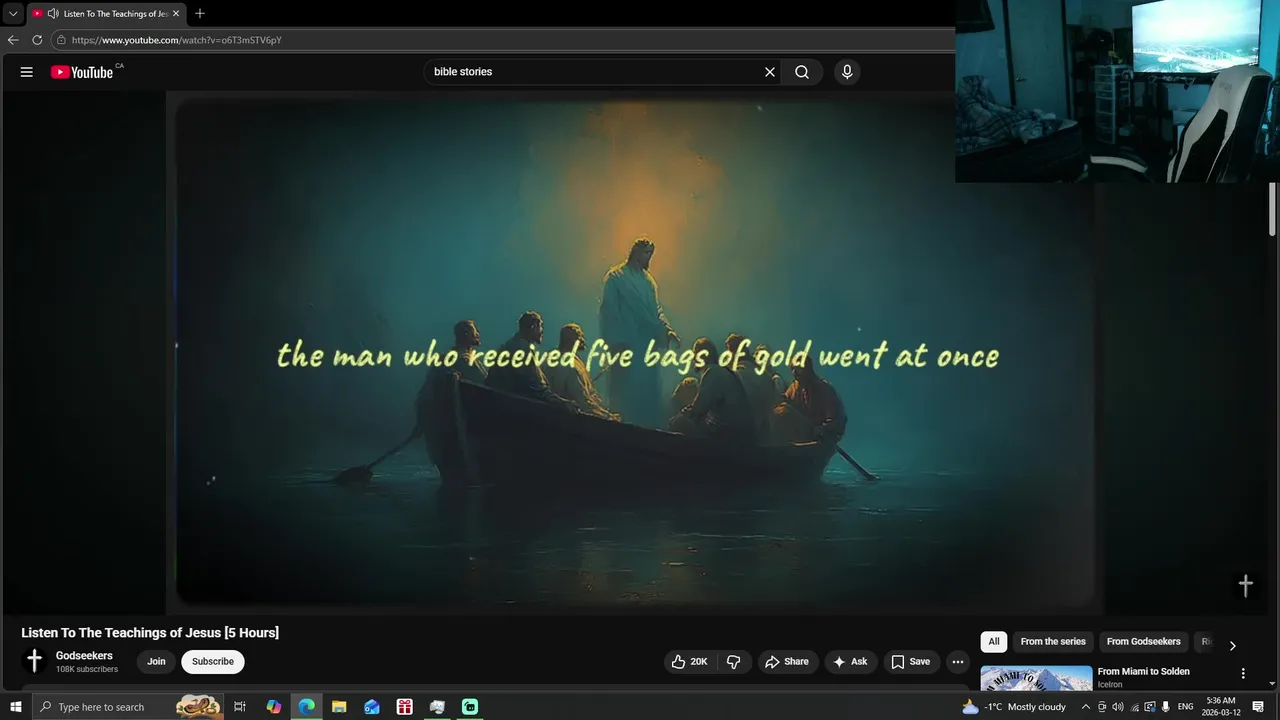Image resolution: width=1280 pixels, height=720 pixels.
Task: Save the video to a playlist
Action: 911,662
